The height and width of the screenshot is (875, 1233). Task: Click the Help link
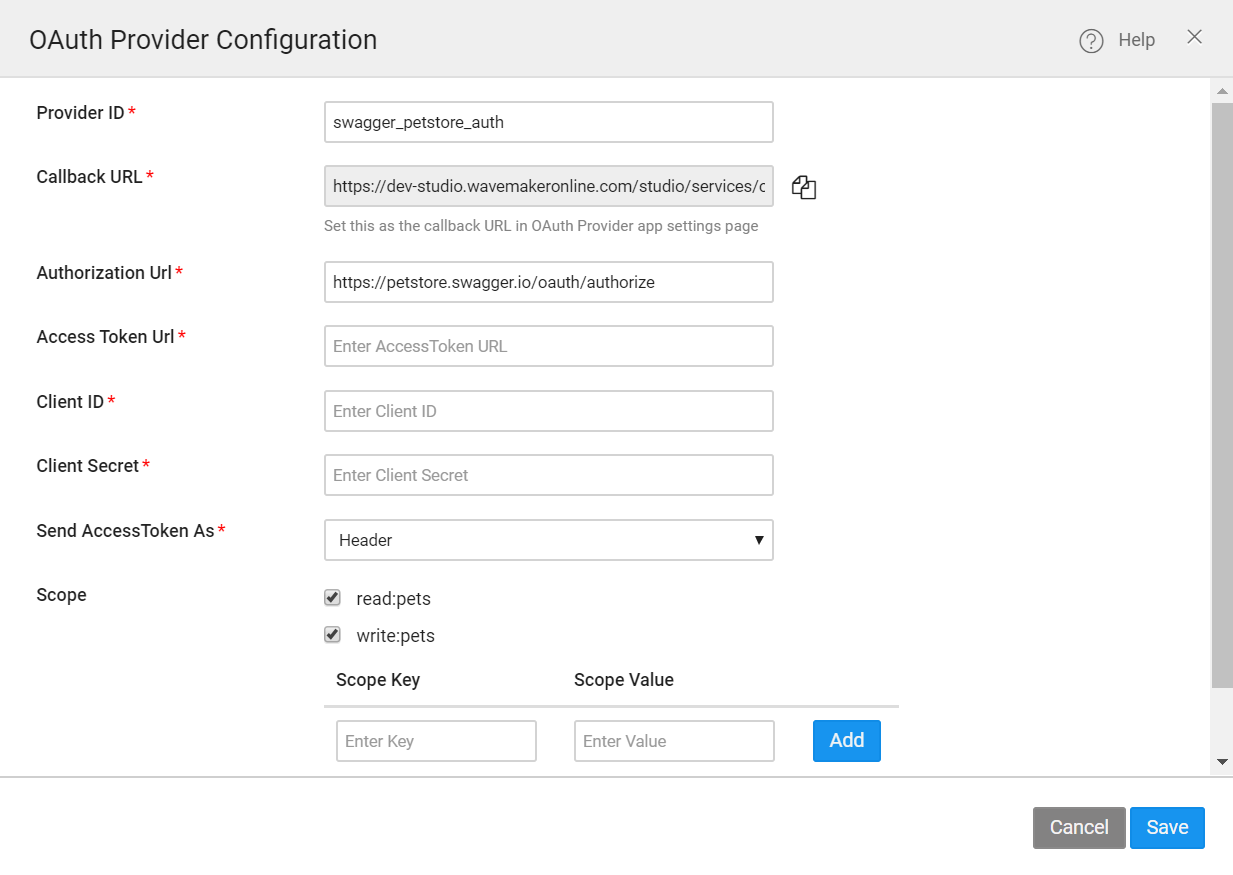click(1136, 40)
